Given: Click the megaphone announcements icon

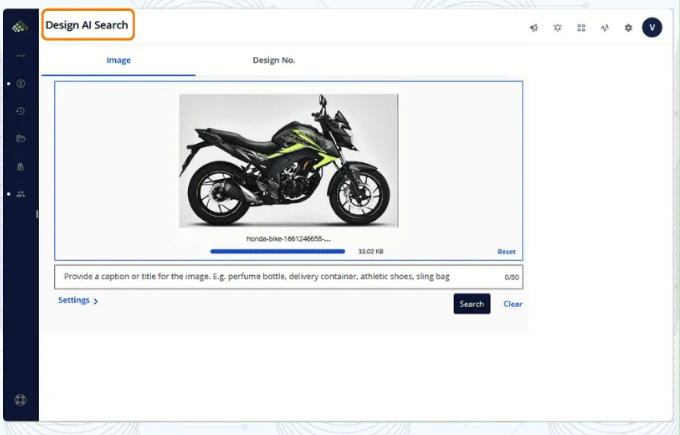Looking at the screenshot, I should (533, 28).
